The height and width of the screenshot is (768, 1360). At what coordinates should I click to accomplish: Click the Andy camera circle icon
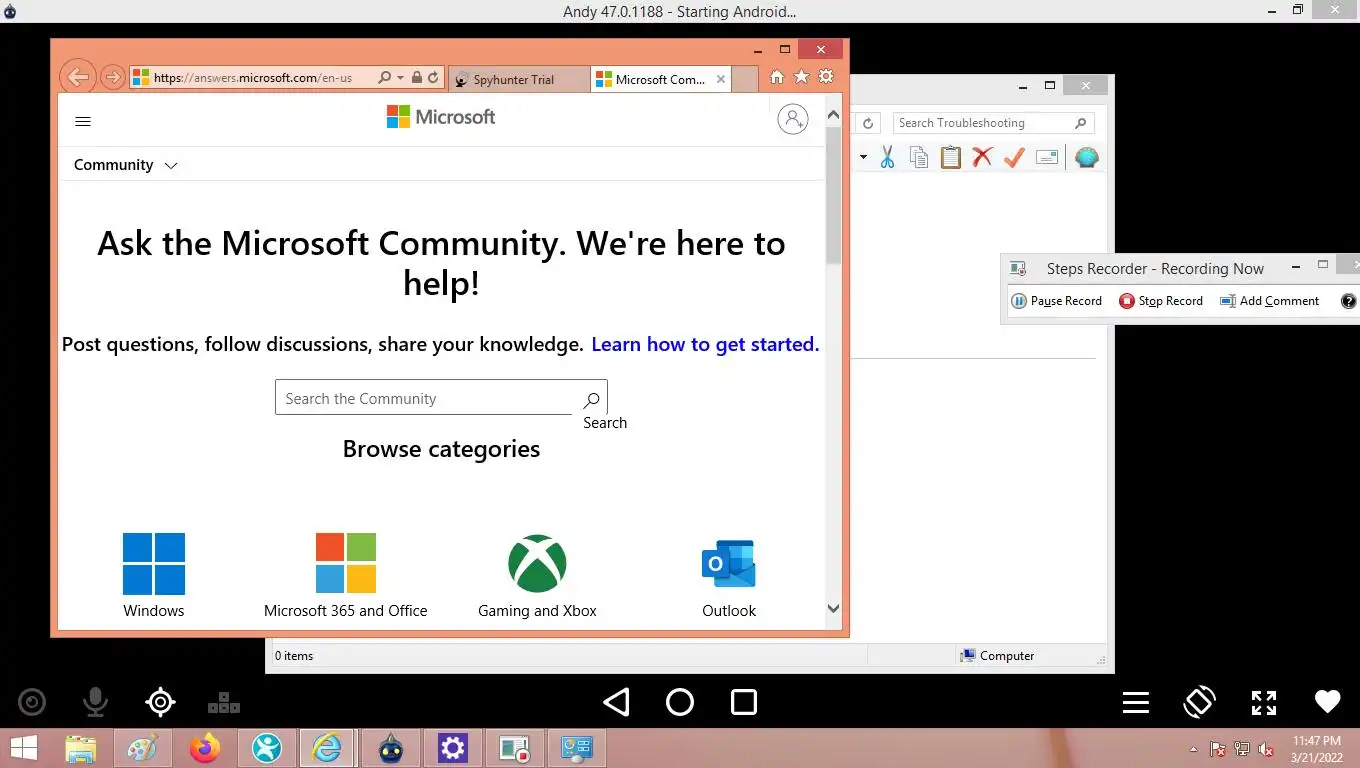coord(32,702)
